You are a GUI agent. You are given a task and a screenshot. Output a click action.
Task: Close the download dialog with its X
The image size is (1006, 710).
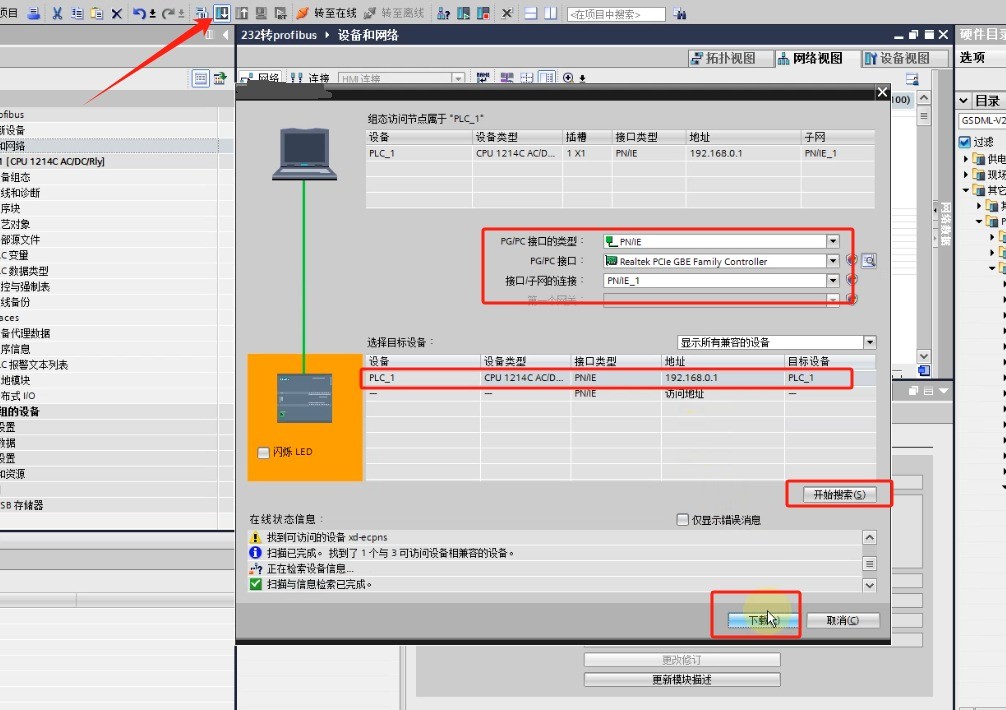(x=882, y=92)
